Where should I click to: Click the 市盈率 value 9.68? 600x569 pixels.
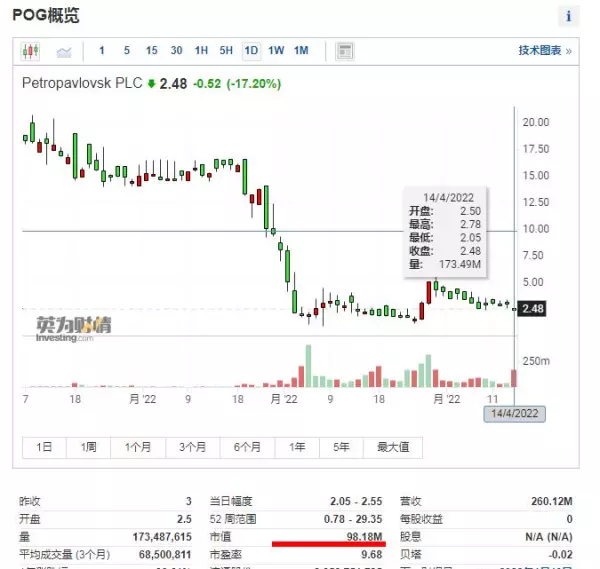point(372,554)
